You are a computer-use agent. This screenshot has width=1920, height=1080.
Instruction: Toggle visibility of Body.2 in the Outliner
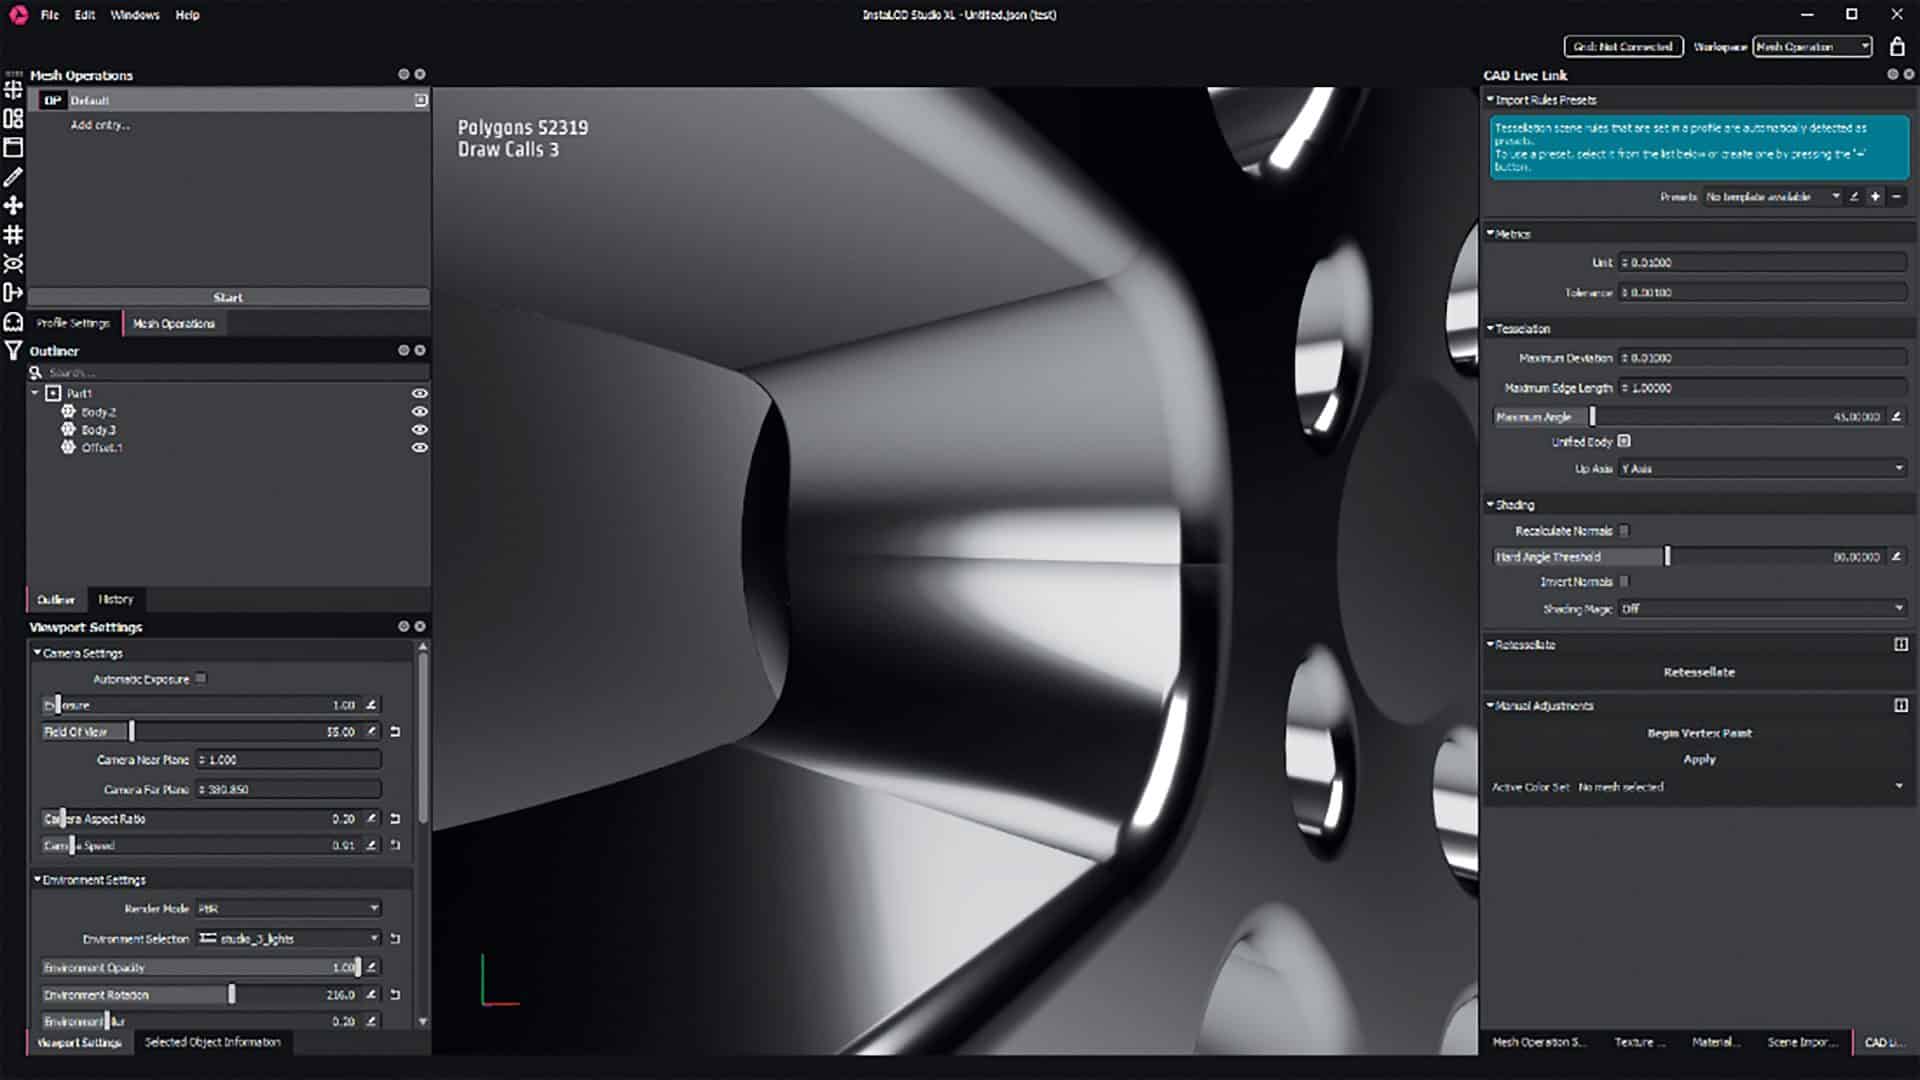(419, 411)
